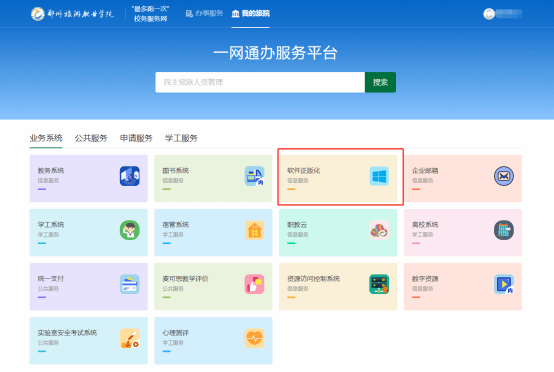Open the 资源访问控制系统 server icon
Screen dimensions: 554x372
click(x=379, y=284)
